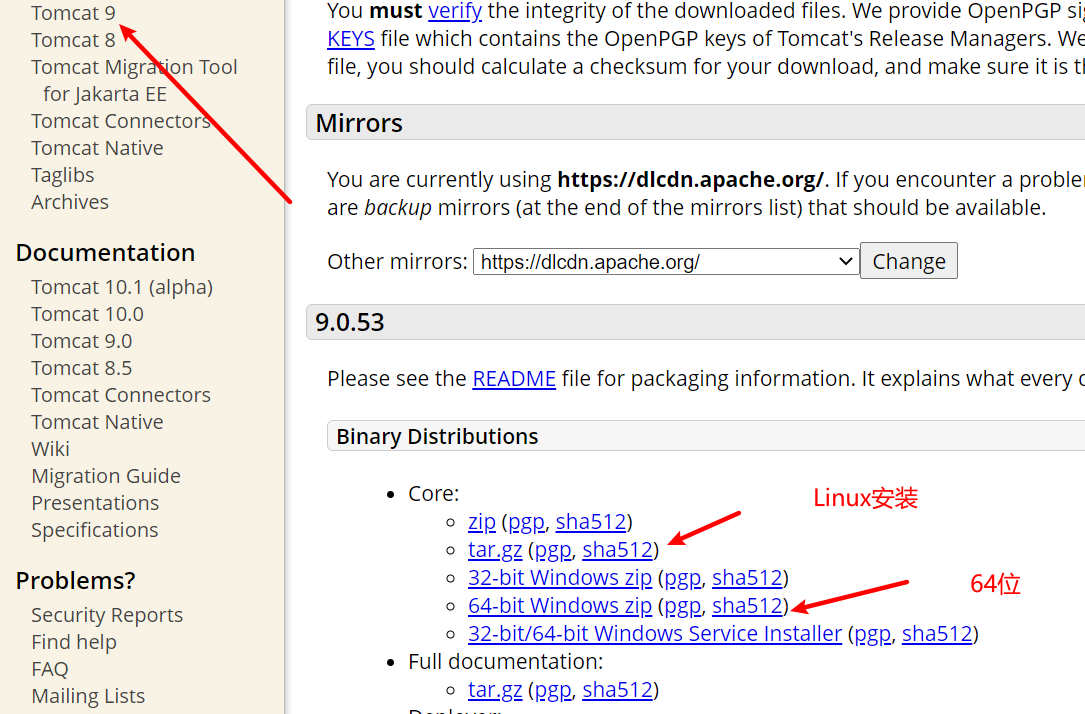
Task: Open the Migration Guide documentation
Action: tap(106, 476)
